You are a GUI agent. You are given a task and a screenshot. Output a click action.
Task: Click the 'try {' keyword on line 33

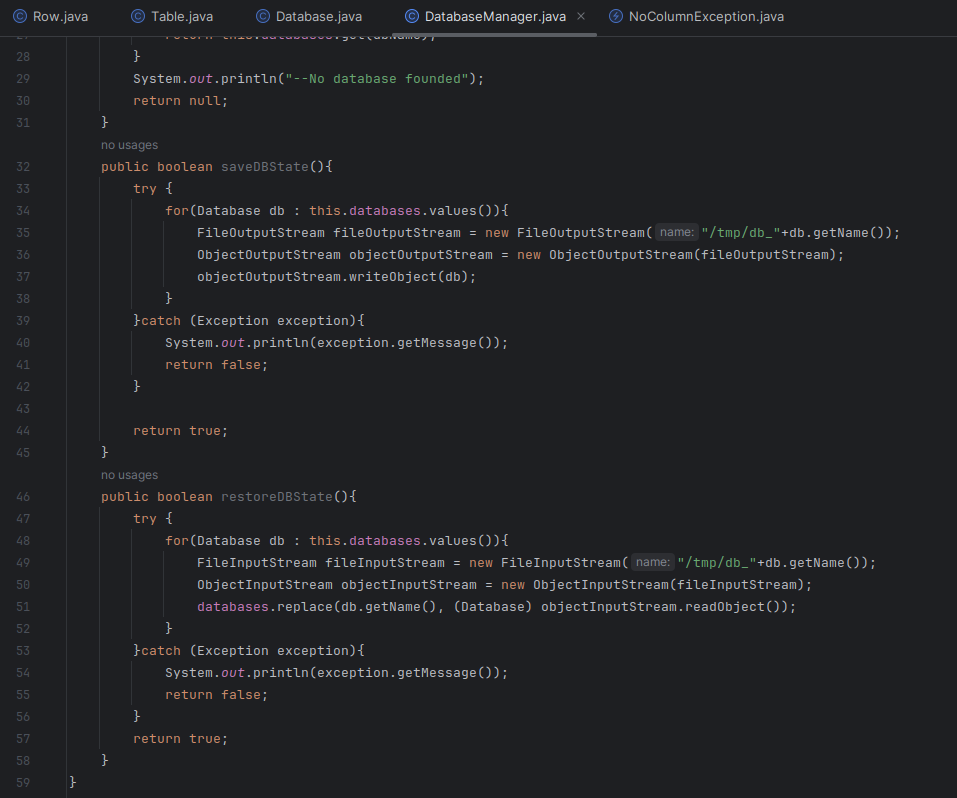click(x=153, y=189)
